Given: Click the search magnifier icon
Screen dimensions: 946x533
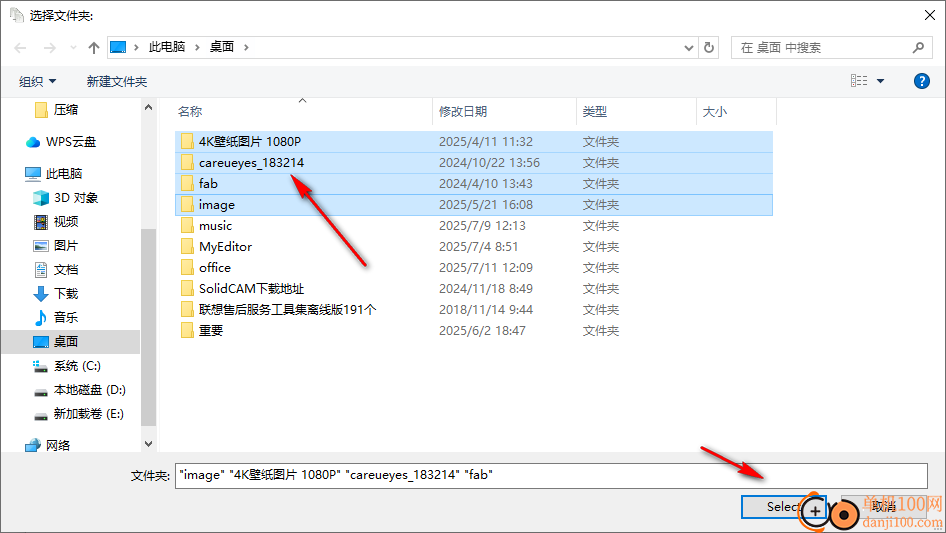Looking at the screenshot, I should tap(918, 47).
